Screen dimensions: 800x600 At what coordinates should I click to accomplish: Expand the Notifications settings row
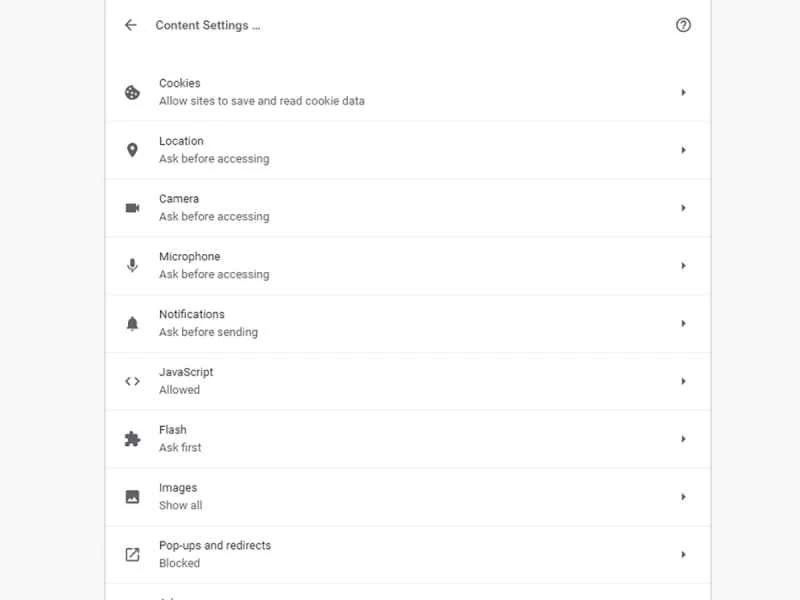684,322
